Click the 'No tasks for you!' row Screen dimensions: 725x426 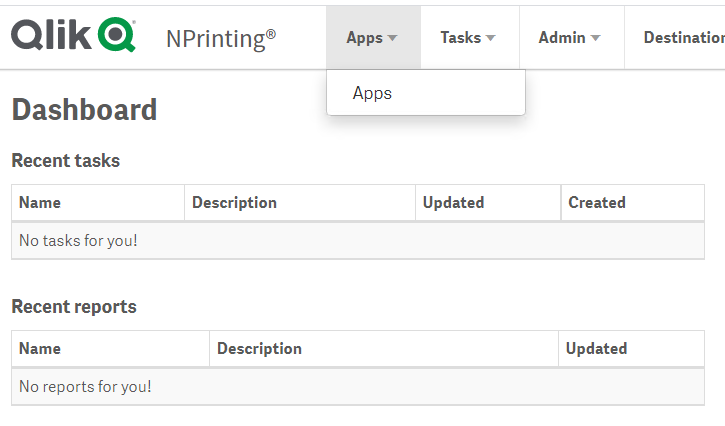[x=358, y=241]
